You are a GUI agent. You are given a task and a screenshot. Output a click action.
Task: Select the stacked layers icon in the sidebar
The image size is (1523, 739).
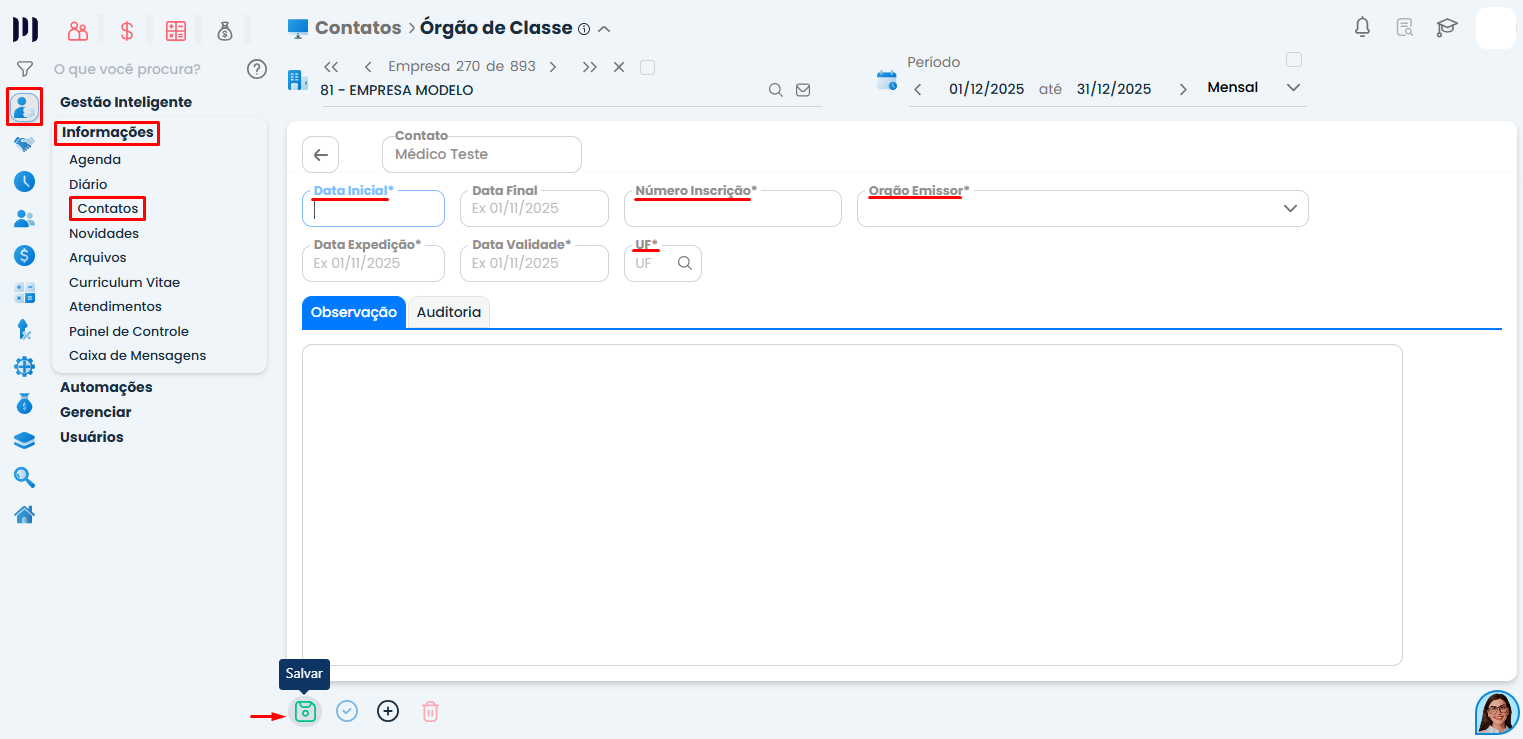[x=25, y=440]
